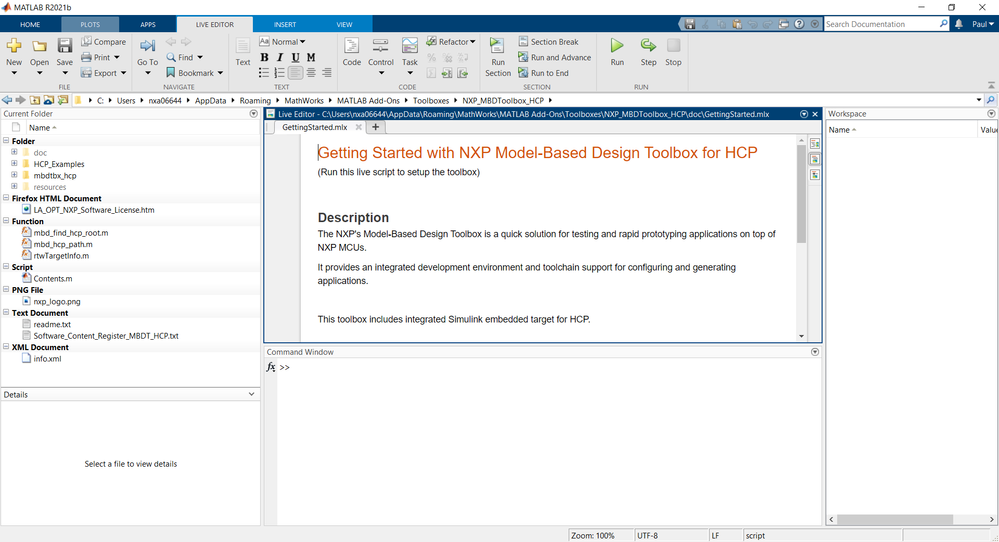Close the GettingStarted.mlx tab
The image size is (999, 542).
359,127
